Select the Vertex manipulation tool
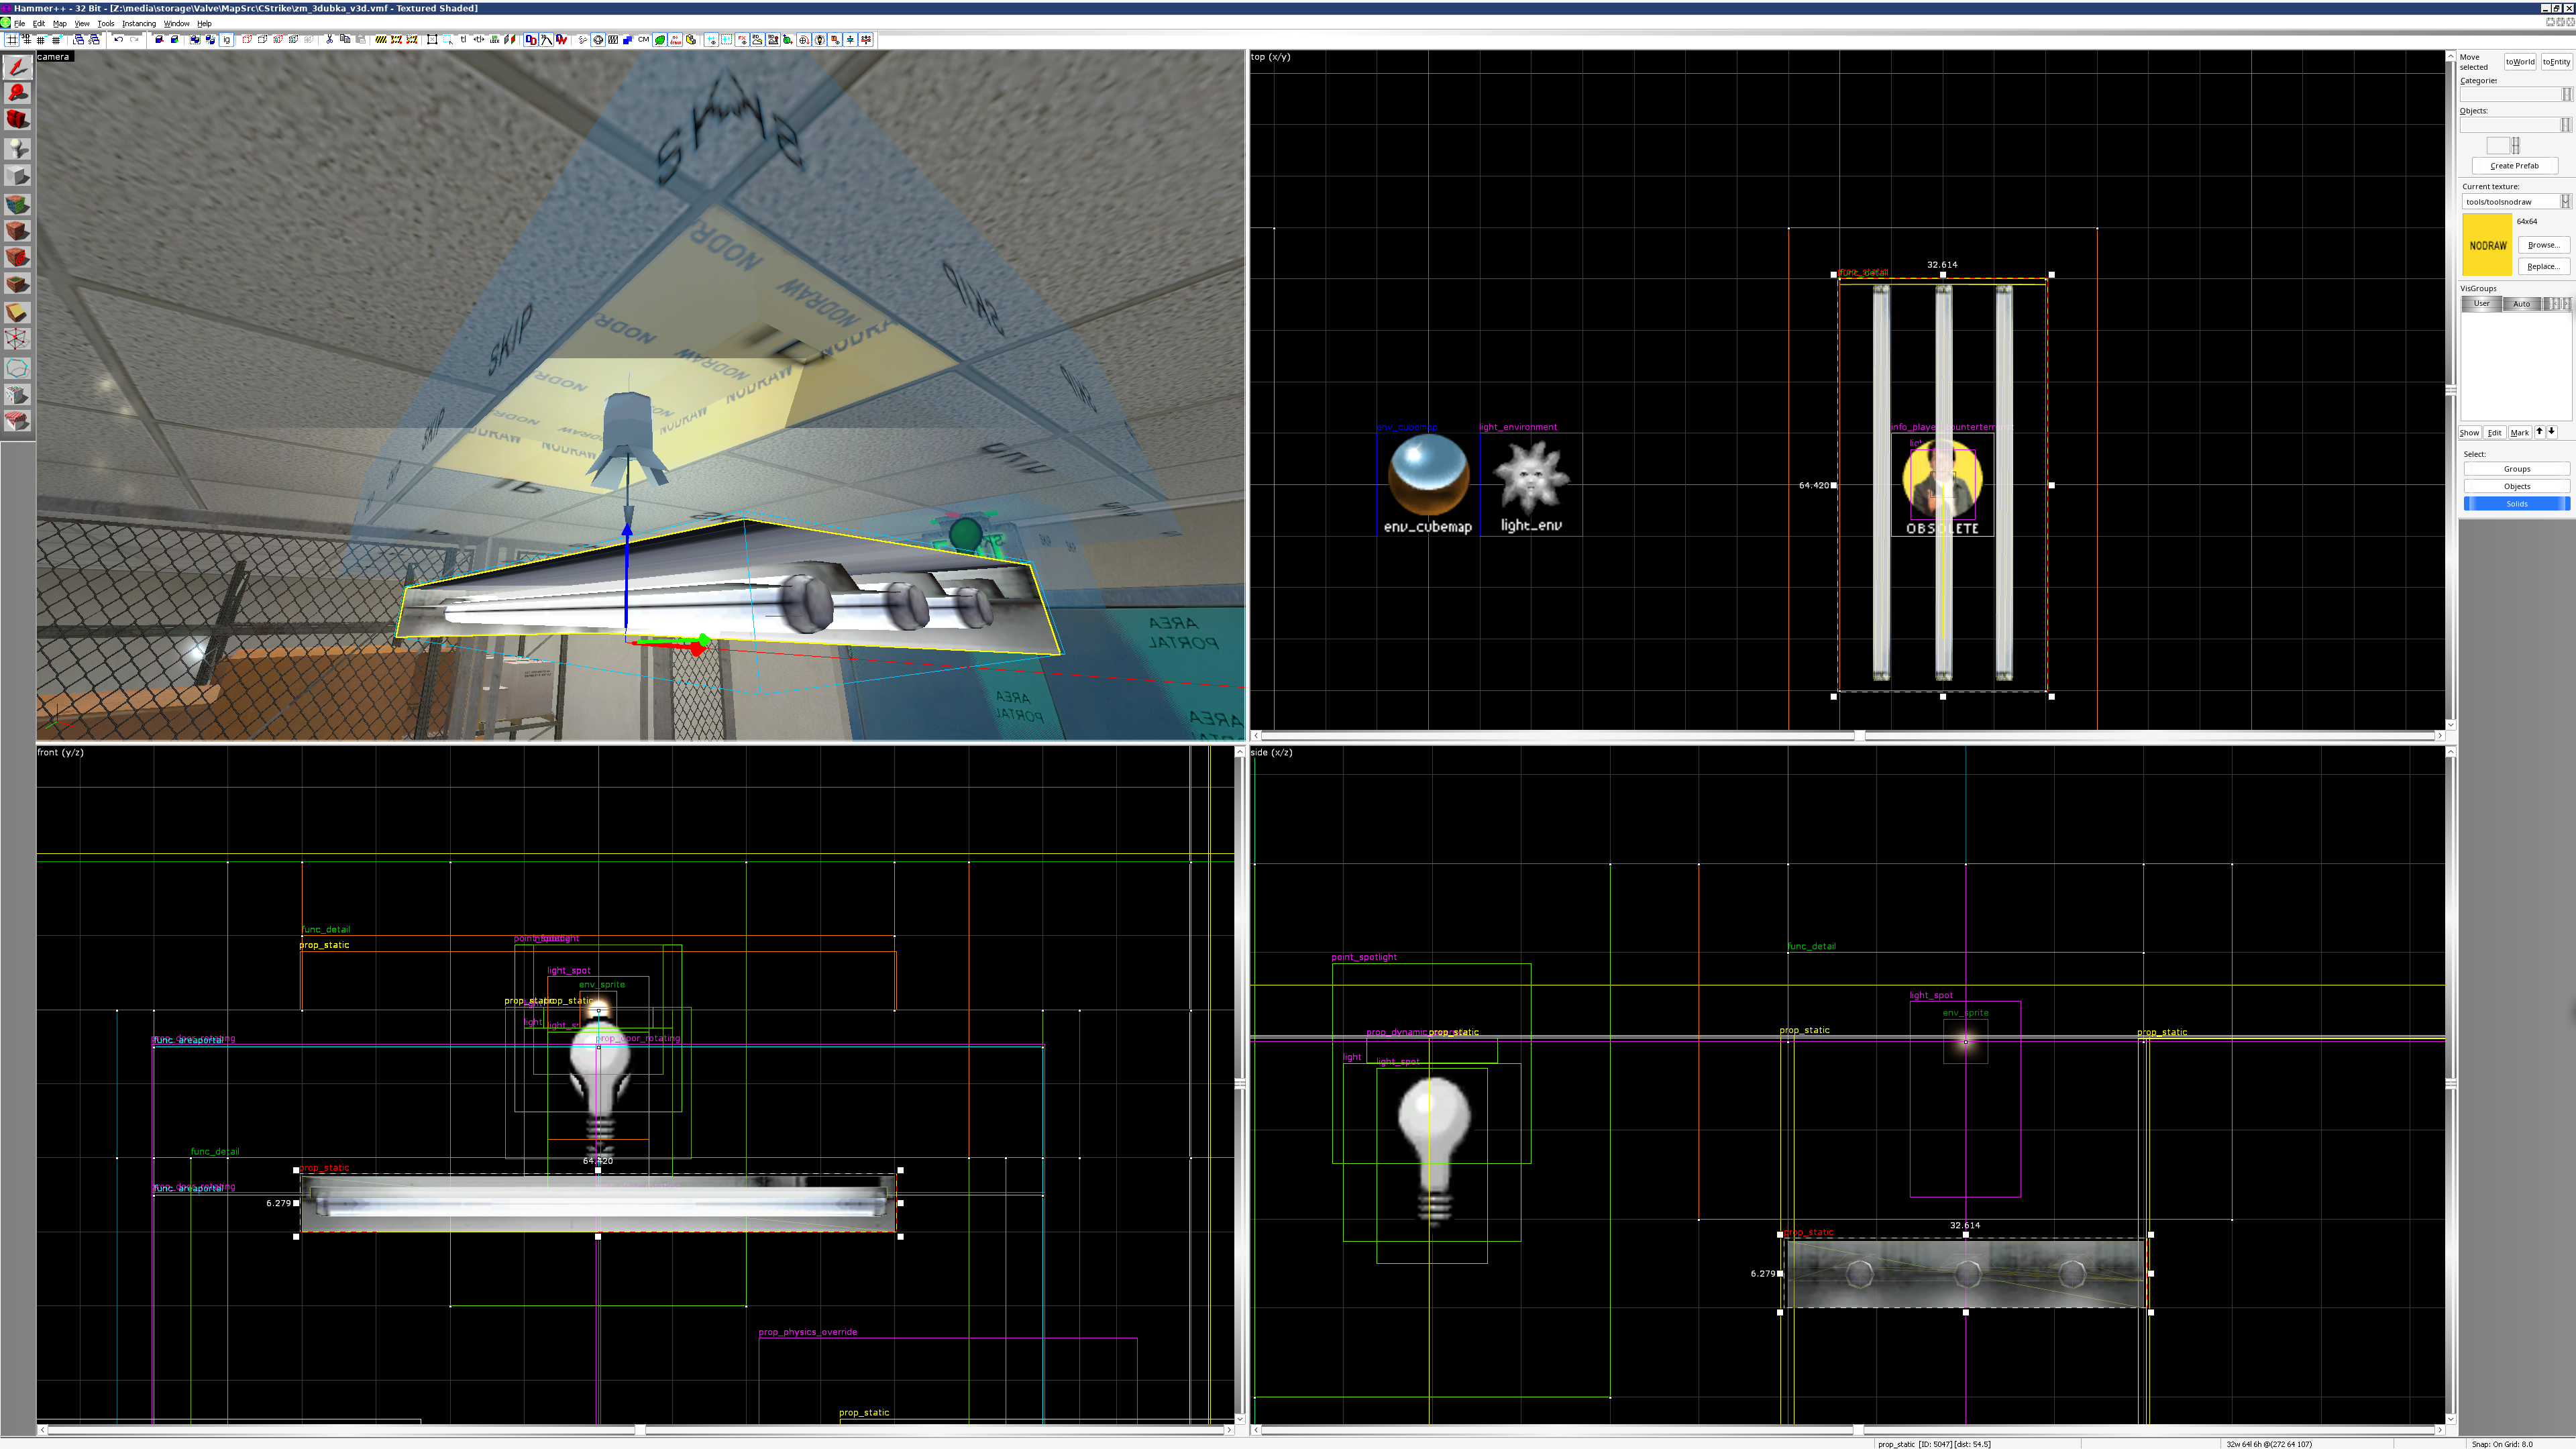This screenshot has height=1449, width=2576. click(17, 340)
